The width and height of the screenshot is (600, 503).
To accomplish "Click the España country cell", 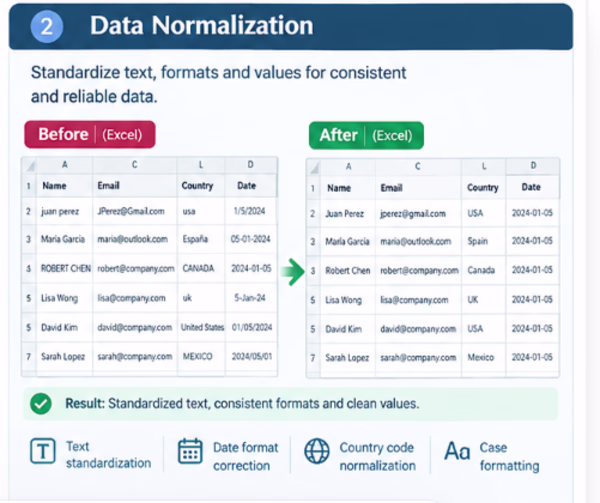I will (201, 239).
